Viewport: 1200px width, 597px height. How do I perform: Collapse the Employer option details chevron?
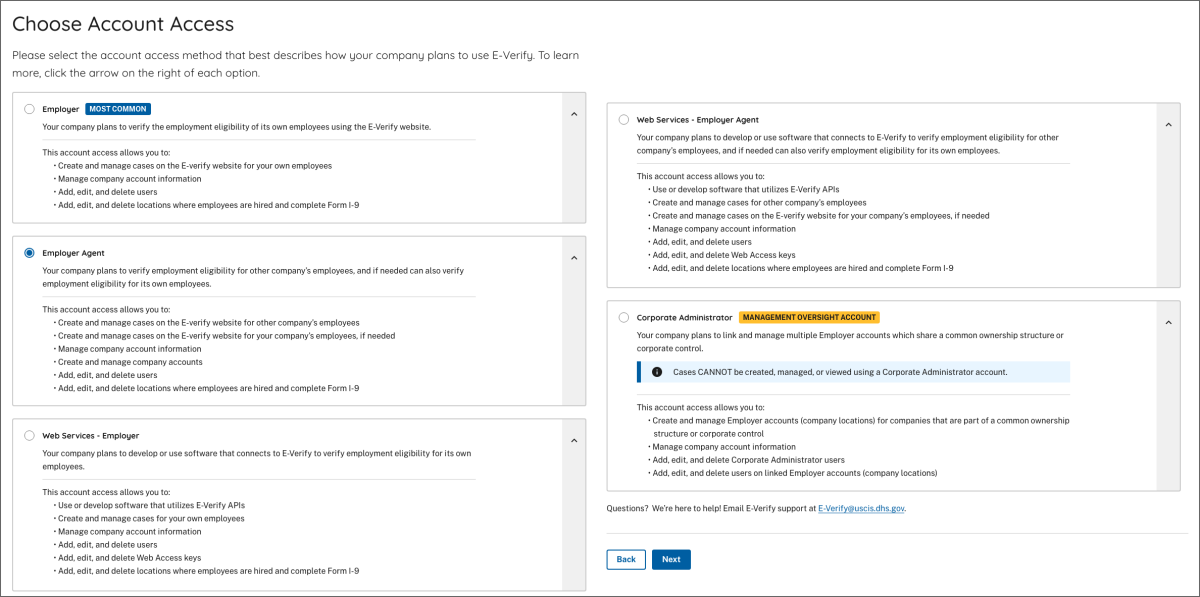(x=574, y=114)
